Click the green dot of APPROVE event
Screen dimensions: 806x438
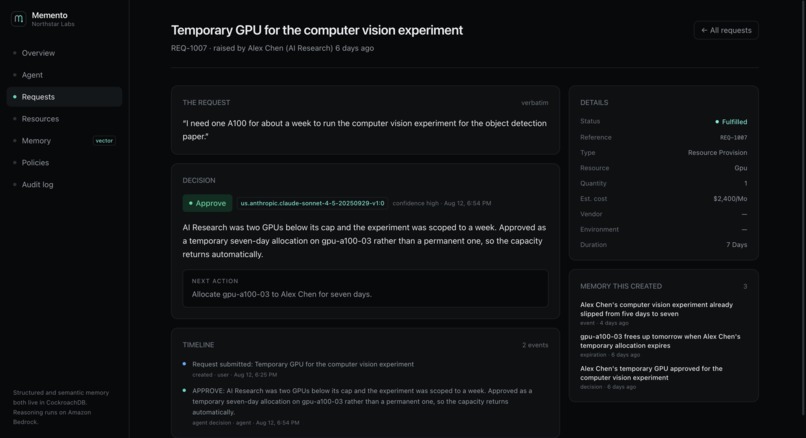(185, 390)
